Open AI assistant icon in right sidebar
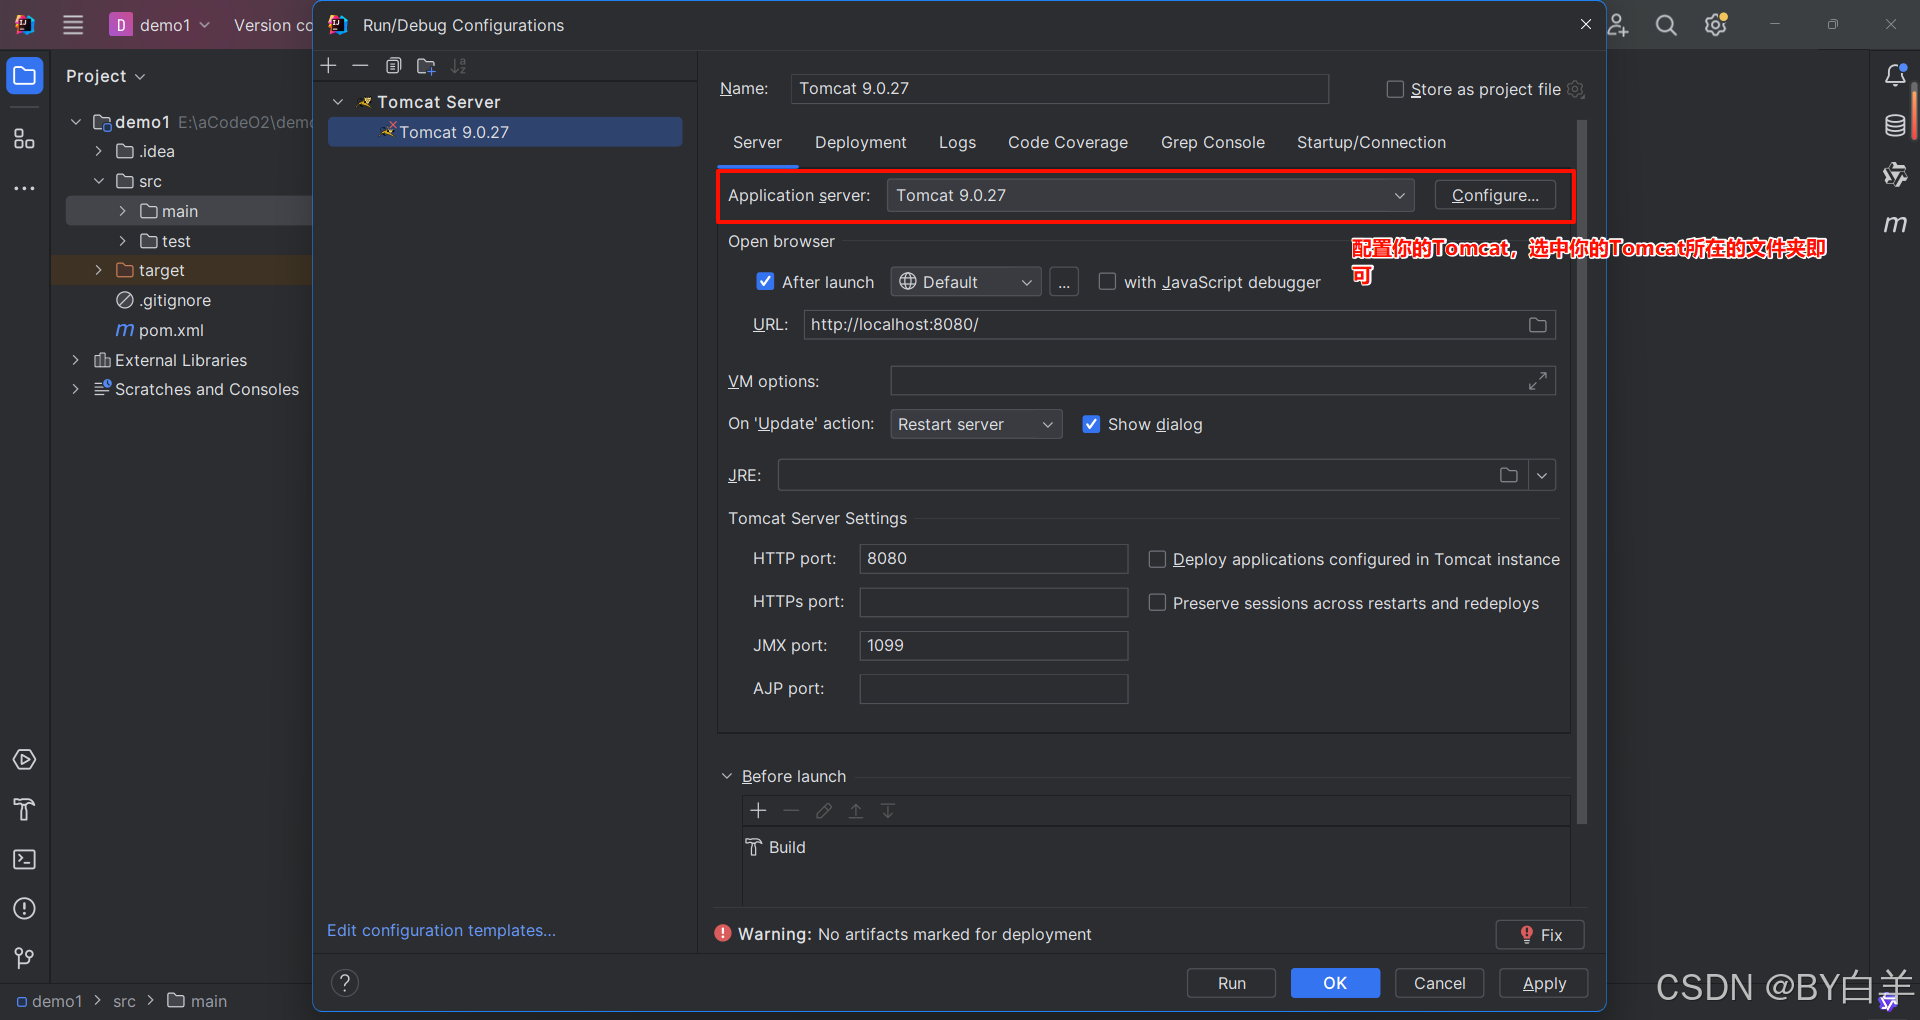Image resolution: width=1920 pixels, height=1020 pixels. (x=1895, y=175)
